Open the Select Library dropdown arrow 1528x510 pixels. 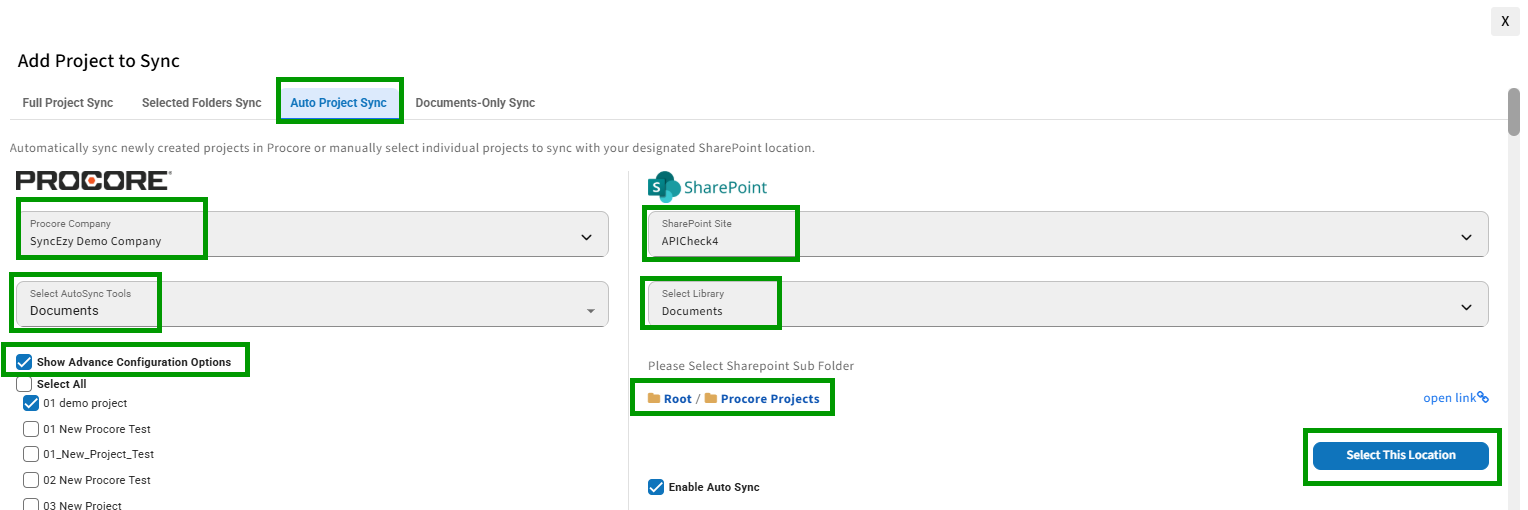click(x=1466, y=308)
